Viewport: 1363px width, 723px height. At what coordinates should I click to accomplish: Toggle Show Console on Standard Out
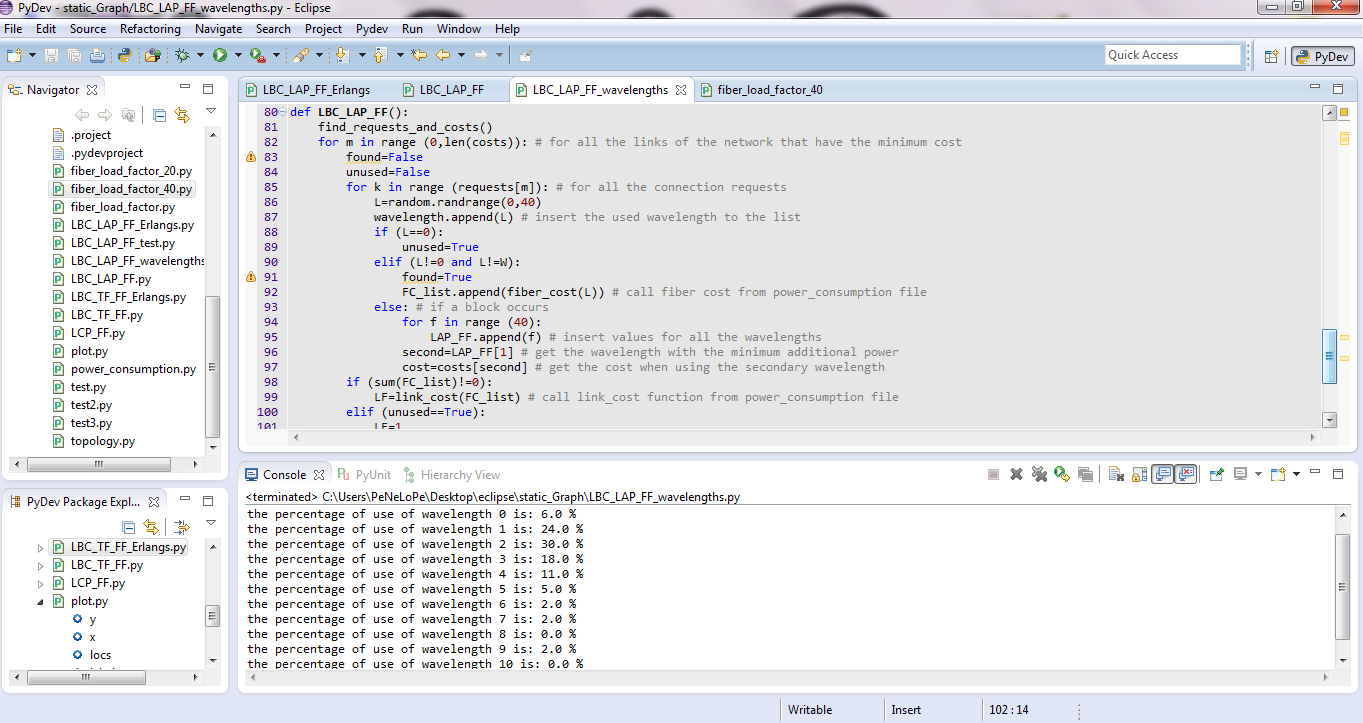[1162, 474]
